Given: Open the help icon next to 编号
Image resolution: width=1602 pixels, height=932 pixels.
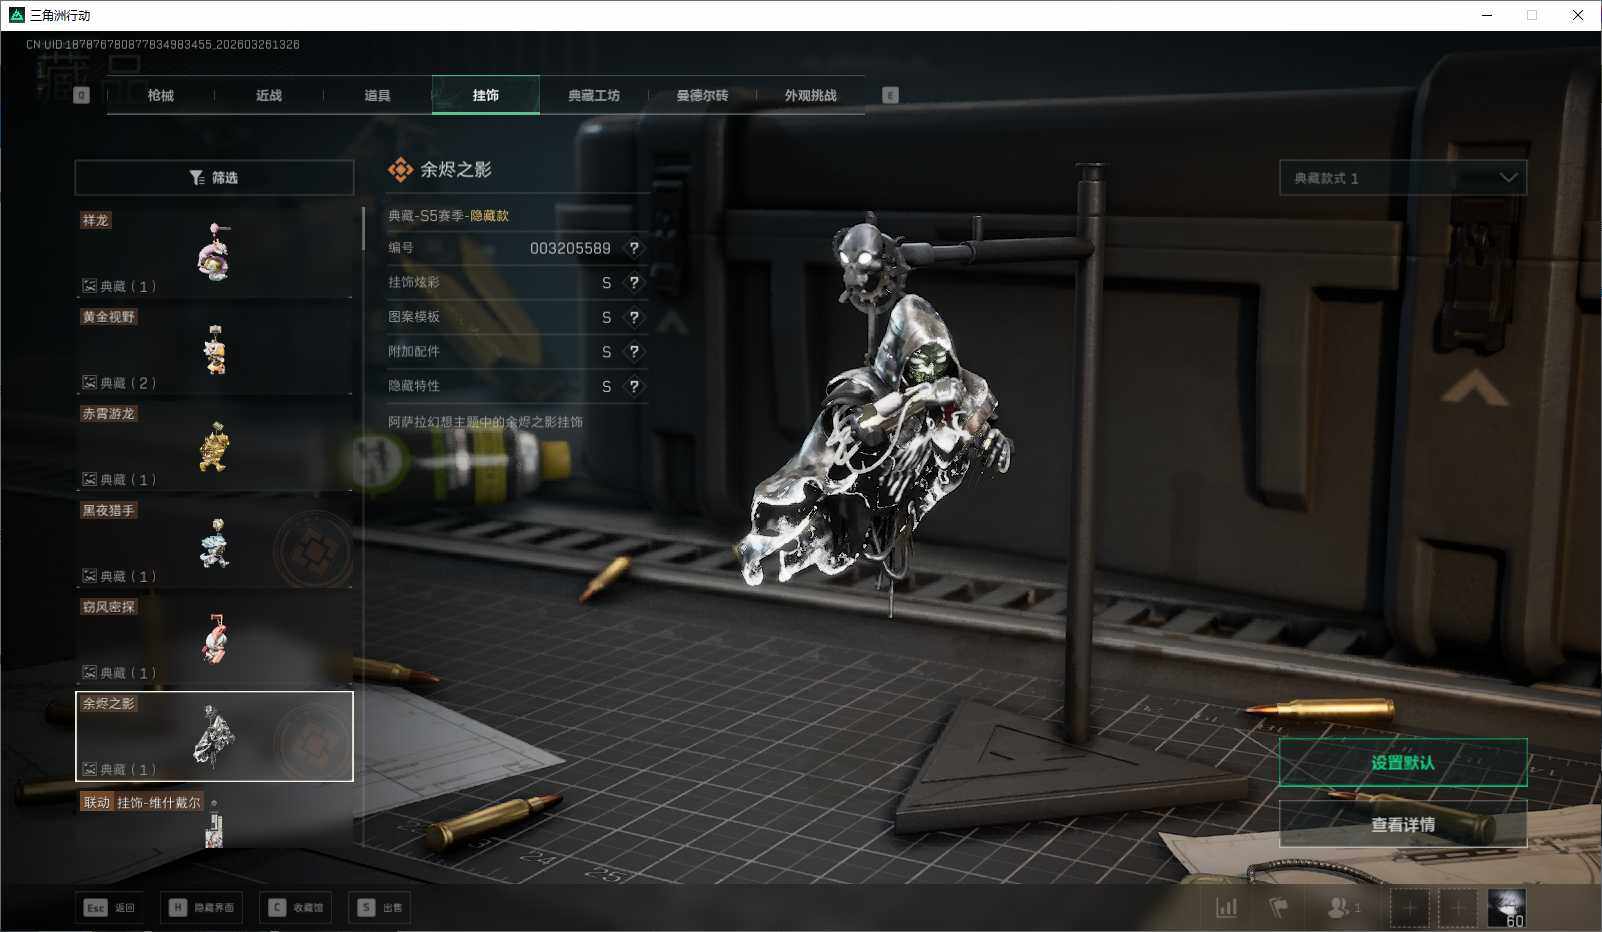Looking at the screenshot, I should tap(634, 248).
